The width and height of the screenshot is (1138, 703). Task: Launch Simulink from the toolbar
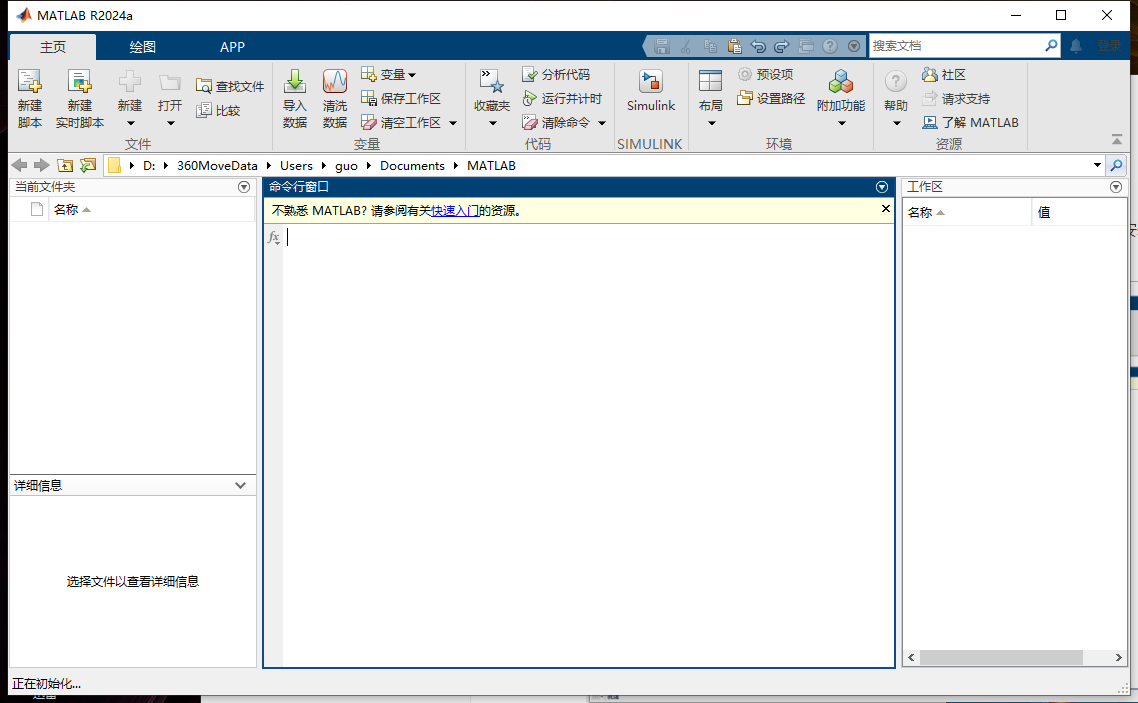click(x=651, y=91)
